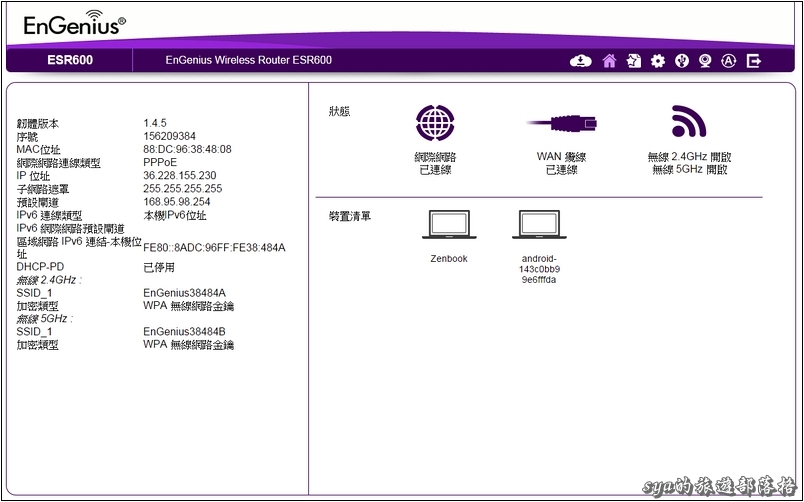
Task: Click 'EnGenius Wireless Router ESR600' title text
Action: [249, 60]
